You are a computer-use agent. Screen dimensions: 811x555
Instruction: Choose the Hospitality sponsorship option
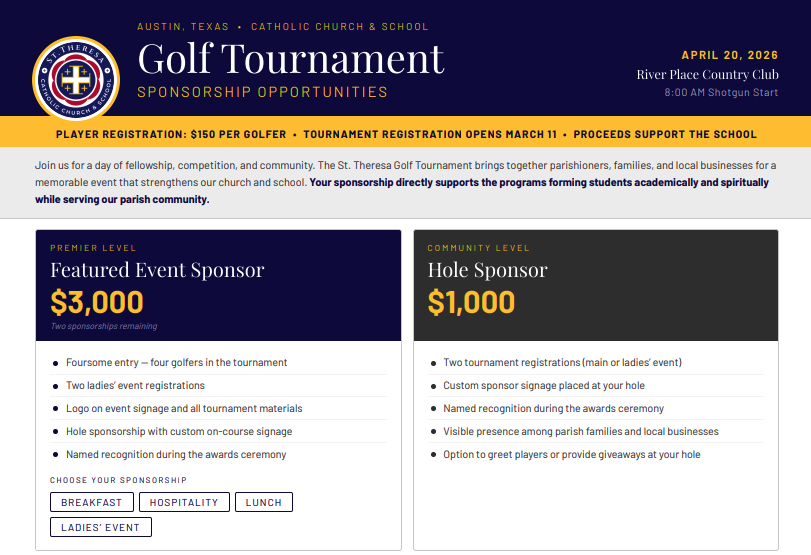184,502
